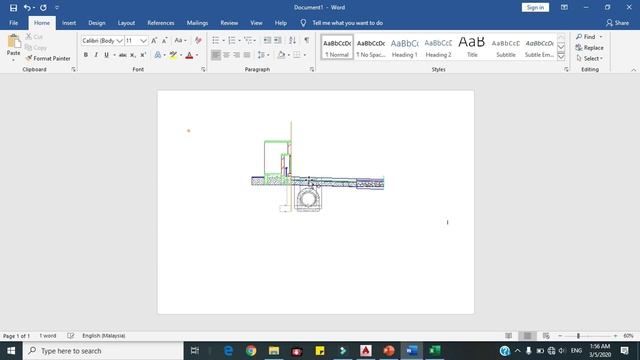The image size is (640, 360).
Task: Align text right
Action: pyautogui.click(x=237, y=55)
